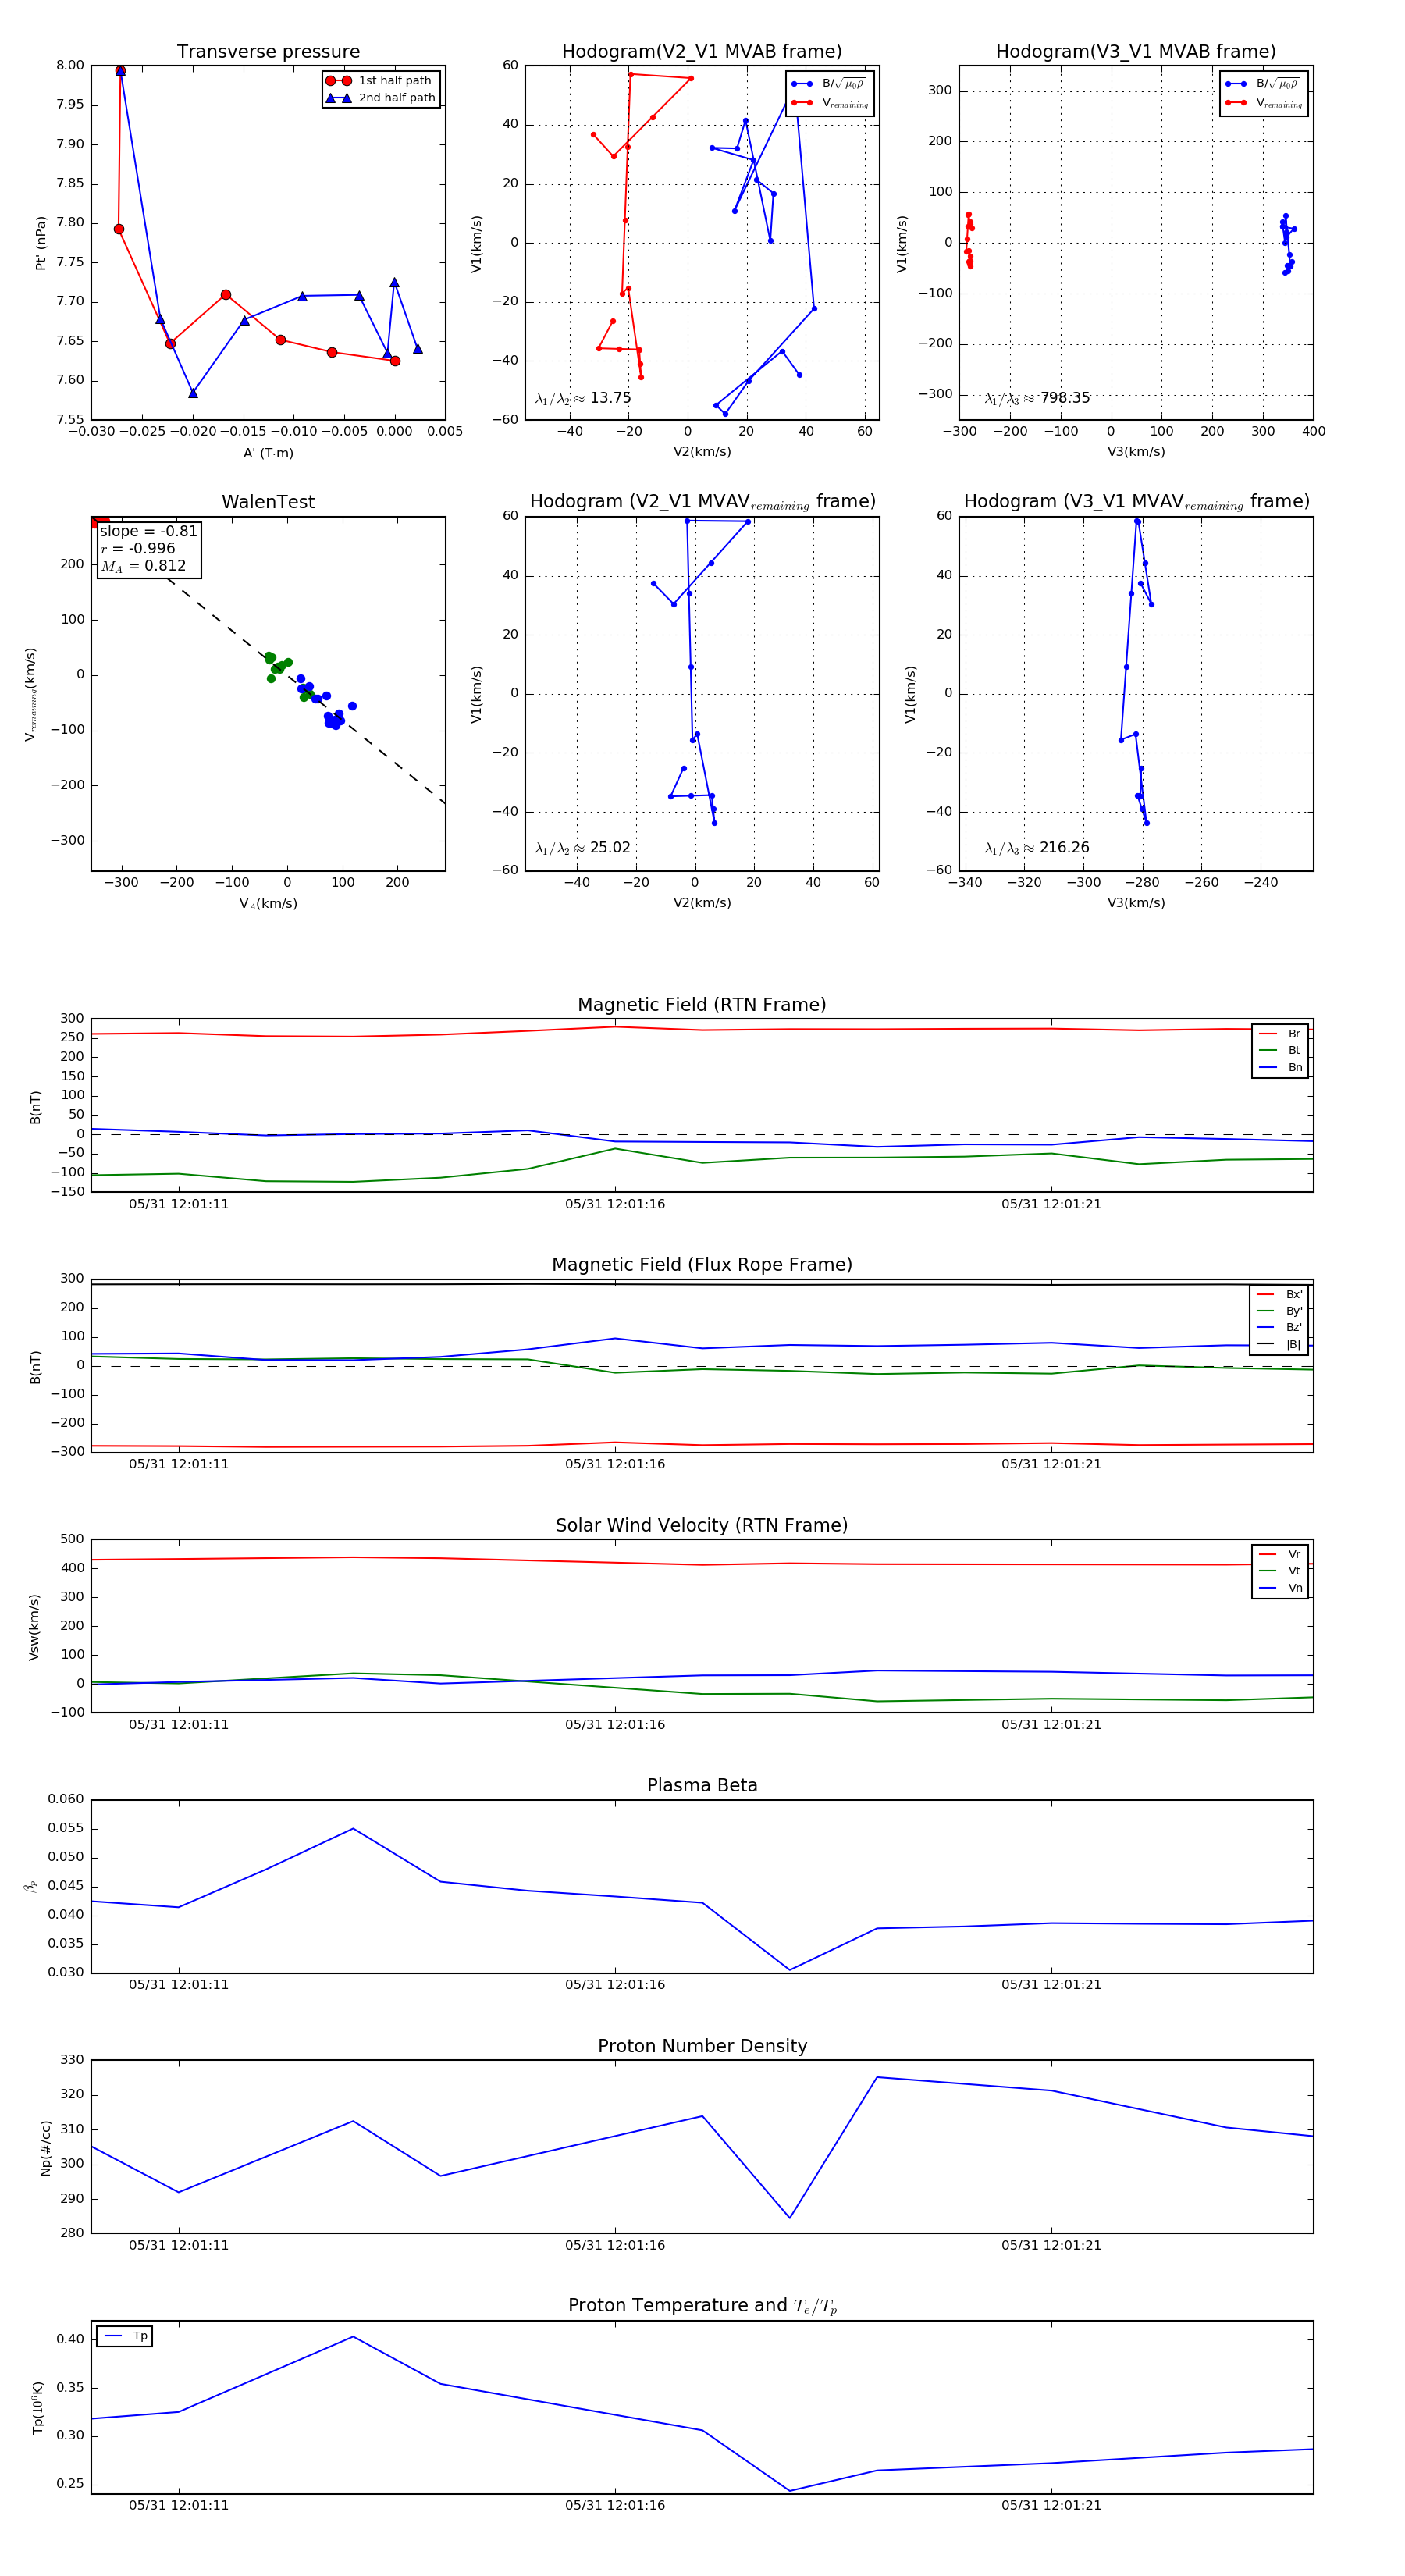1405x2576 pixels.
Task: Click the Vsw(km/s) y-axis label
Action: 34,1628
